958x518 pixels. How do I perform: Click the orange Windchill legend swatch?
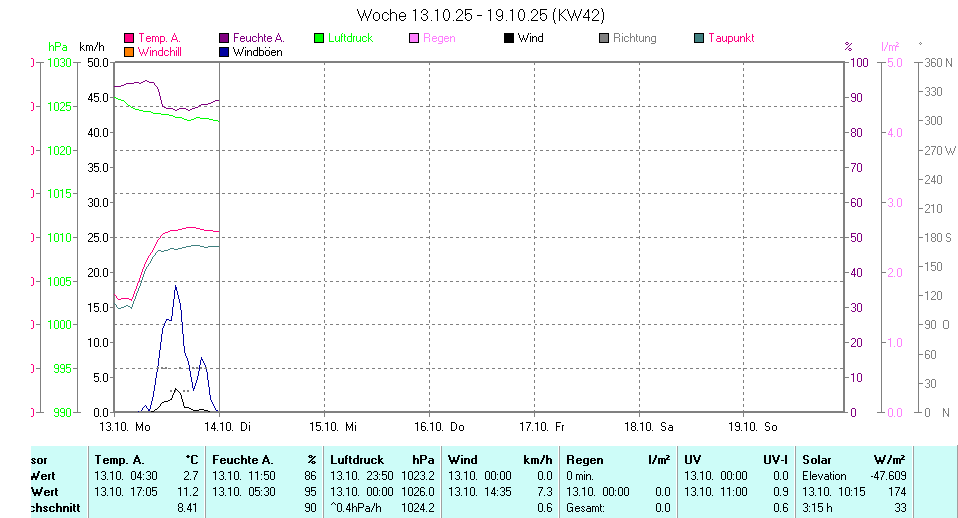tap(129, 52)
